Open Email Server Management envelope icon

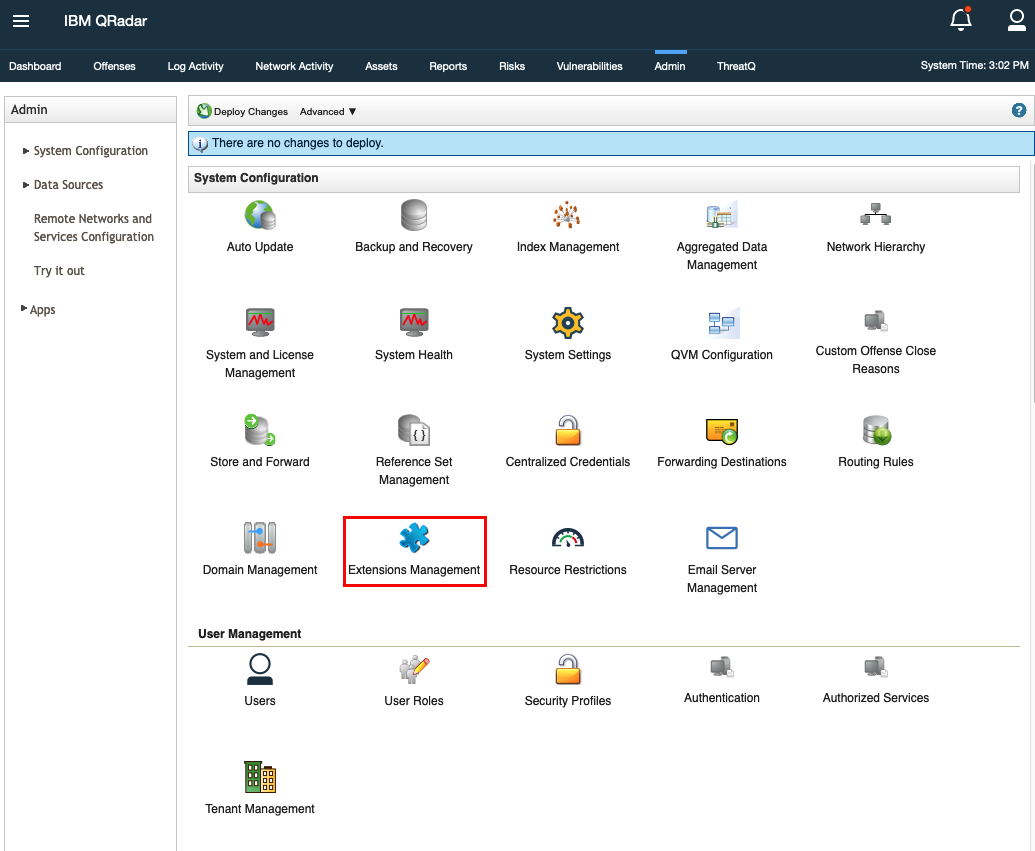(x=721, y=538)
